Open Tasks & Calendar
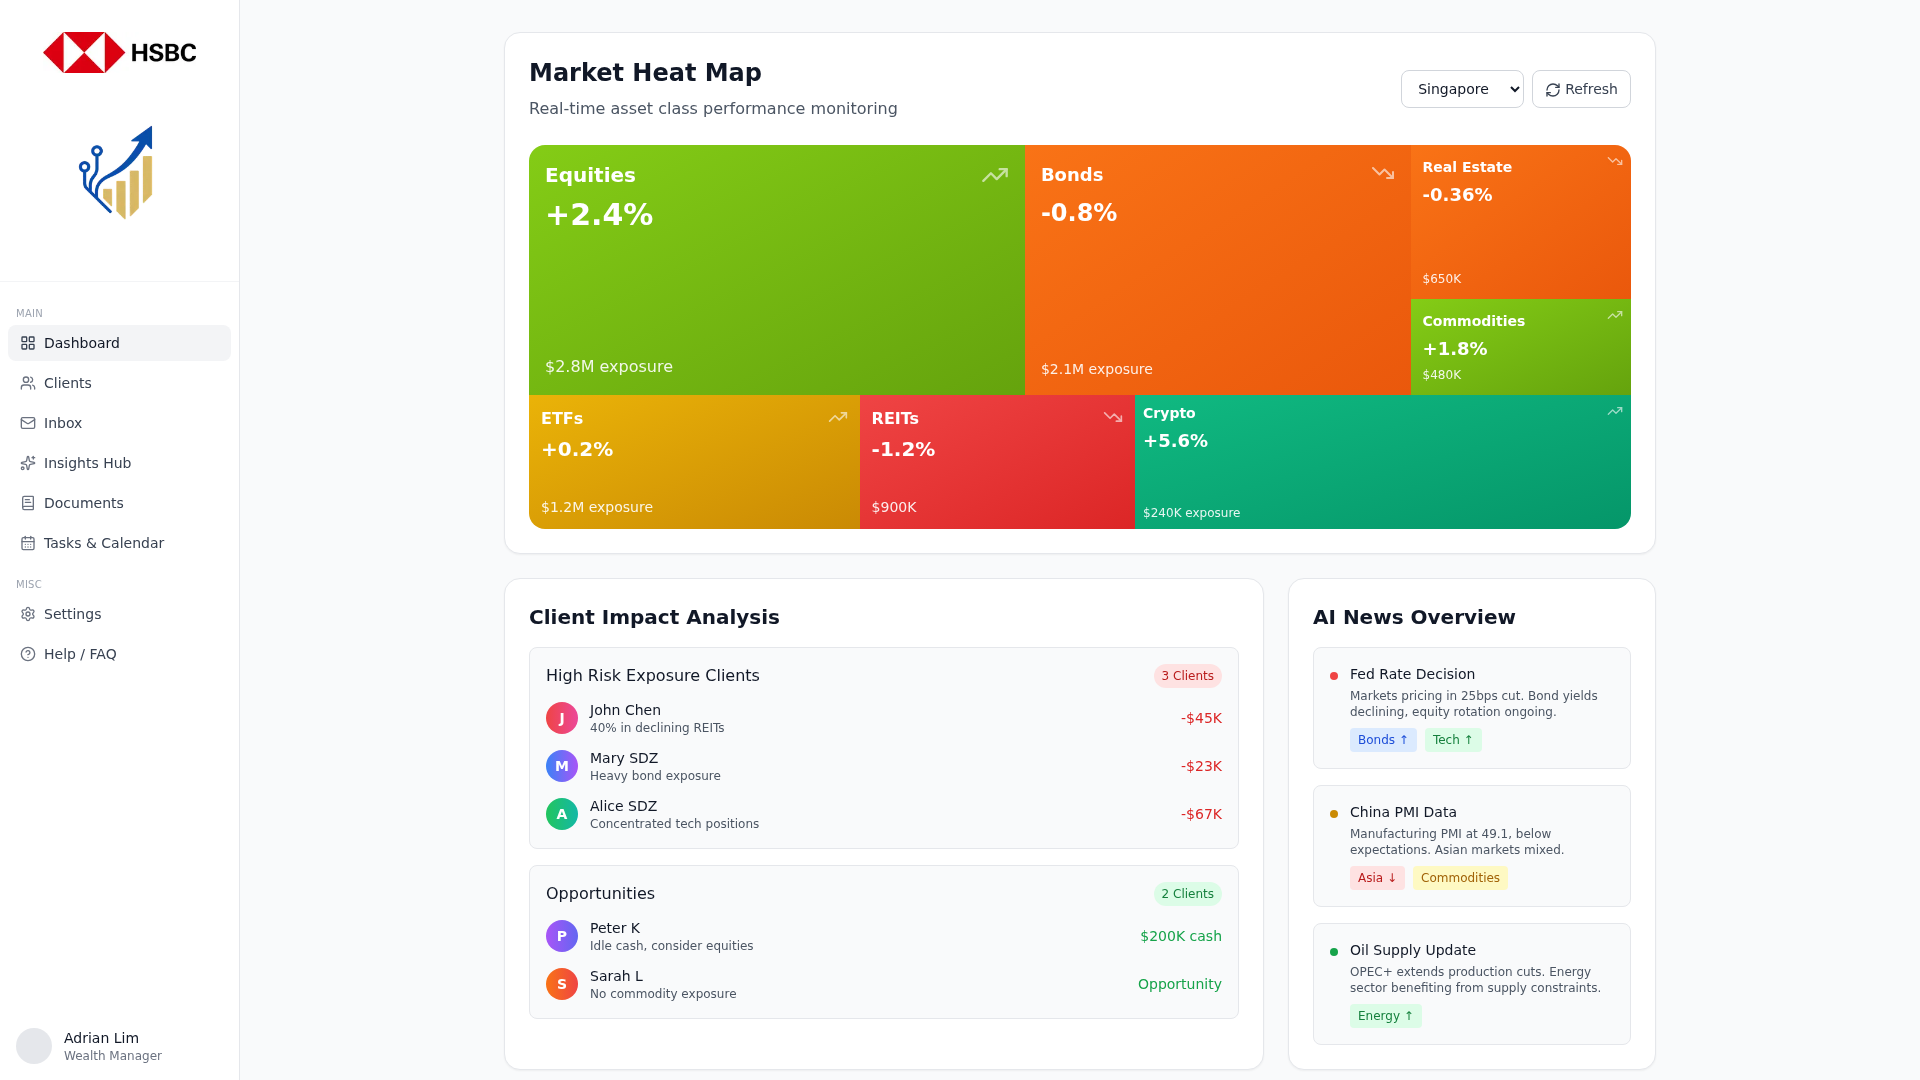Viewport: 1920px width, 1080px height. [x=119, y=543]
